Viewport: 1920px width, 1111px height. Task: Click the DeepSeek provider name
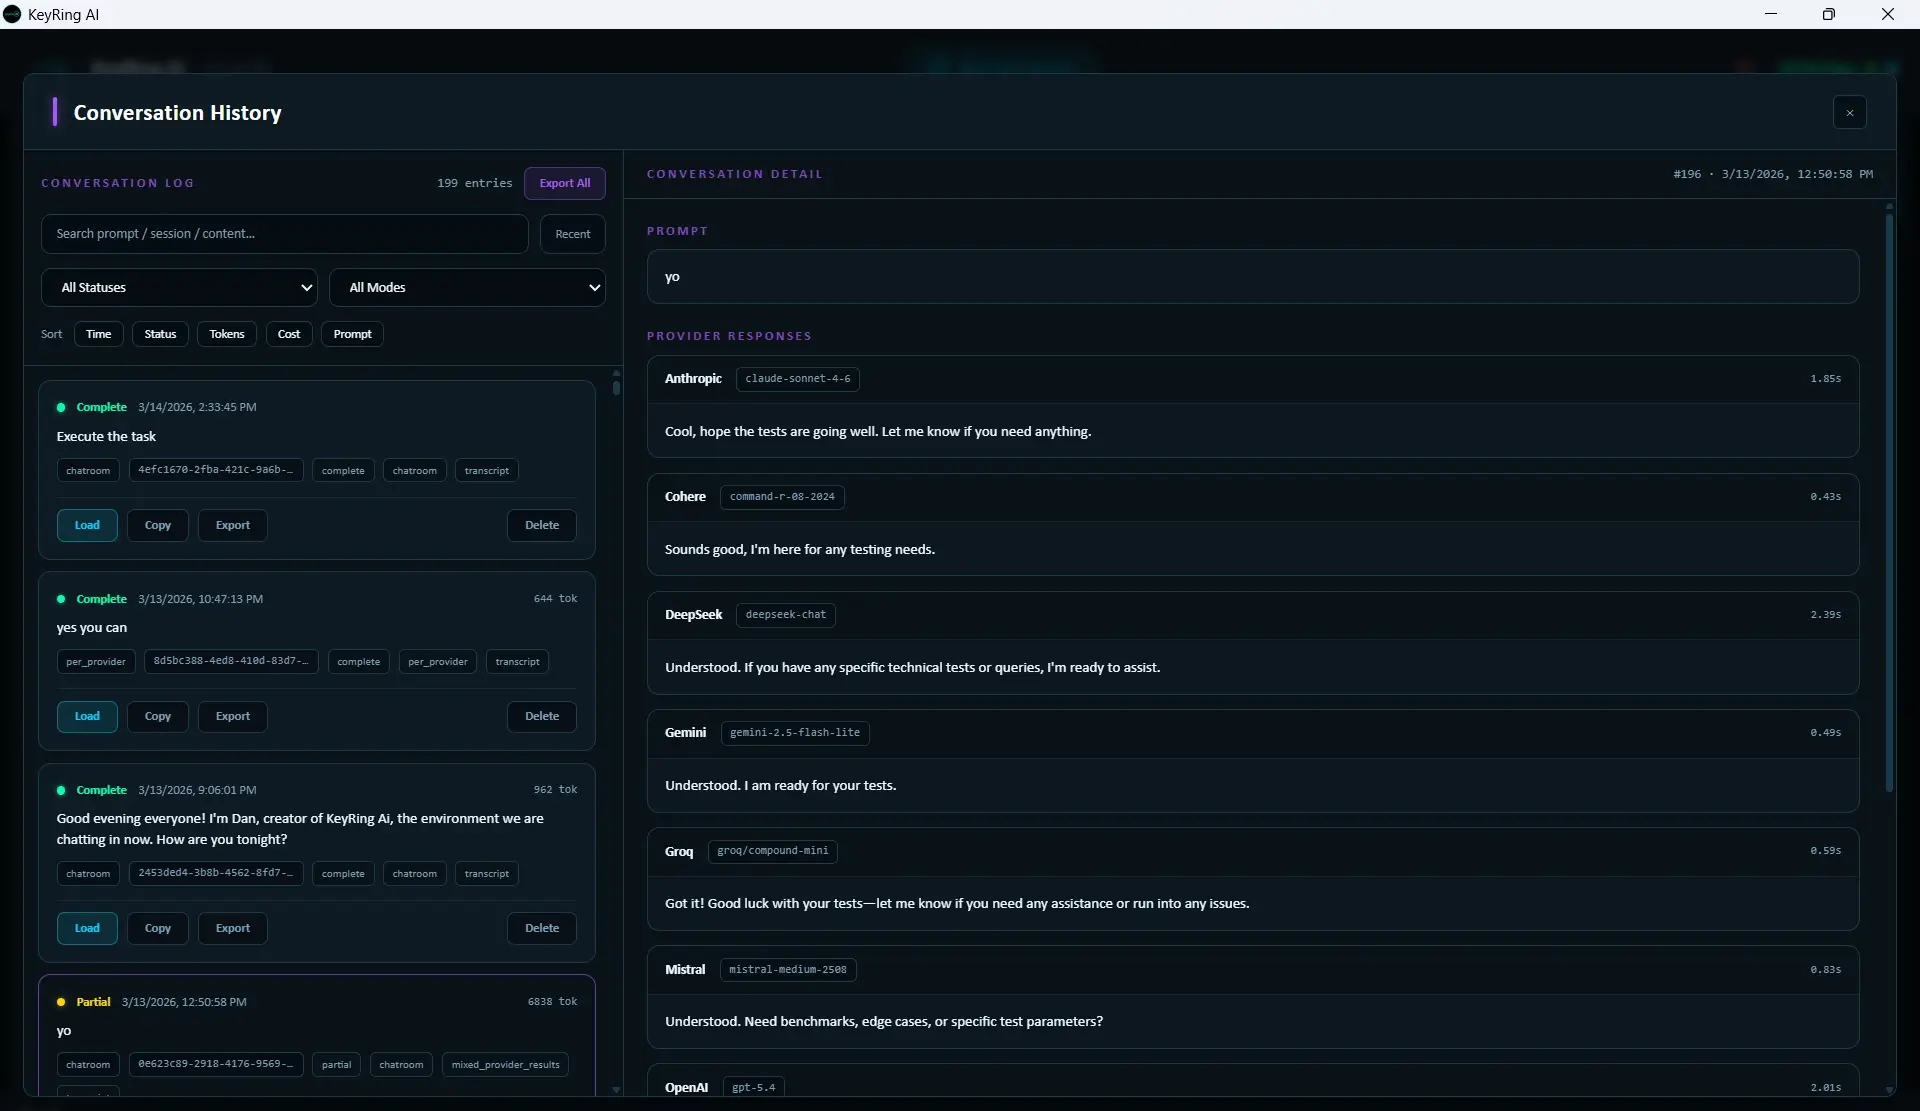(693, 615)
